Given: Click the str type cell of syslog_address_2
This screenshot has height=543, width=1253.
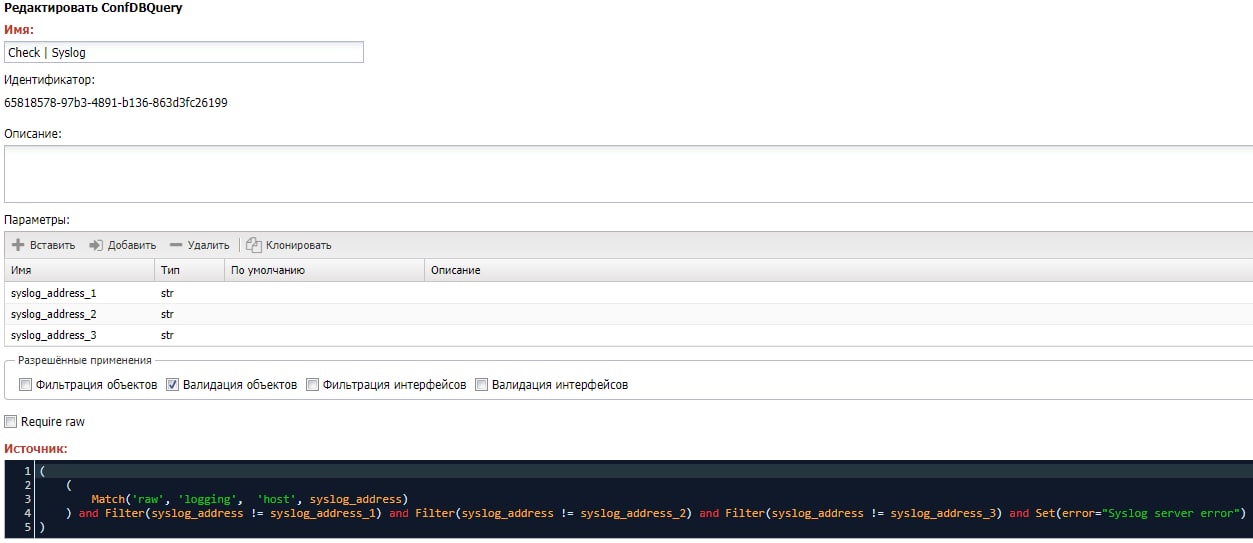Looking at the screenshot, I should click(x=189, y=314).
